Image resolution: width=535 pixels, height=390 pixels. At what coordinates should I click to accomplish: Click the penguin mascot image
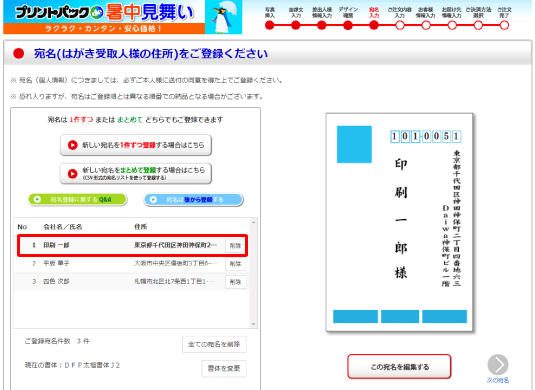(223, 17)
